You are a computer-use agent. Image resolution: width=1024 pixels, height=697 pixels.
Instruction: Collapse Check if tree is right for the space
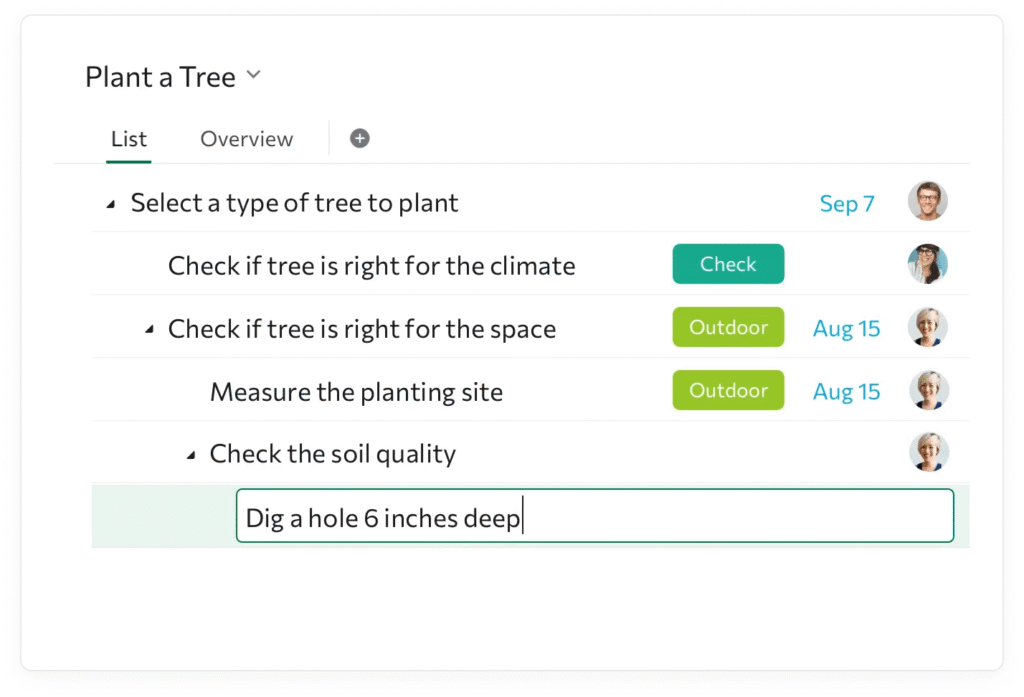coord(150,327)
